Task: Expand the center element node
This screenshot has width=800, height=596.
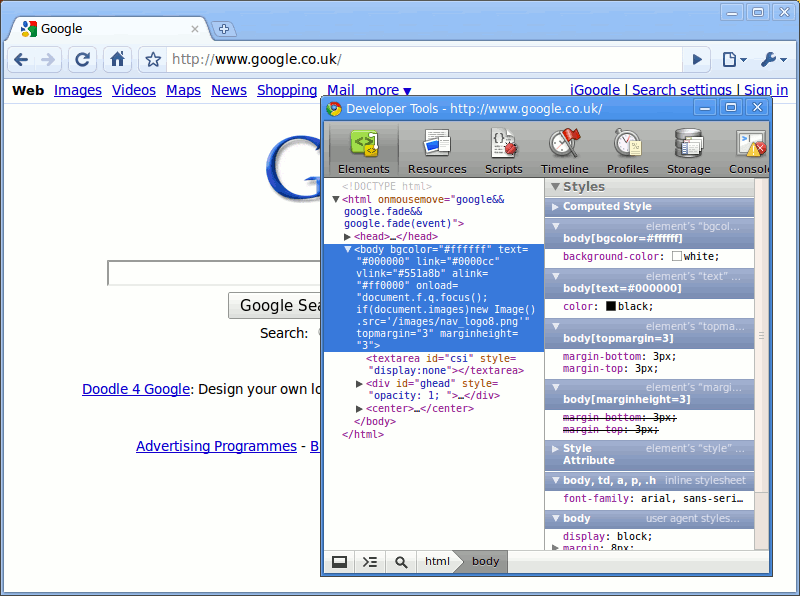Action: coord(360,409)
